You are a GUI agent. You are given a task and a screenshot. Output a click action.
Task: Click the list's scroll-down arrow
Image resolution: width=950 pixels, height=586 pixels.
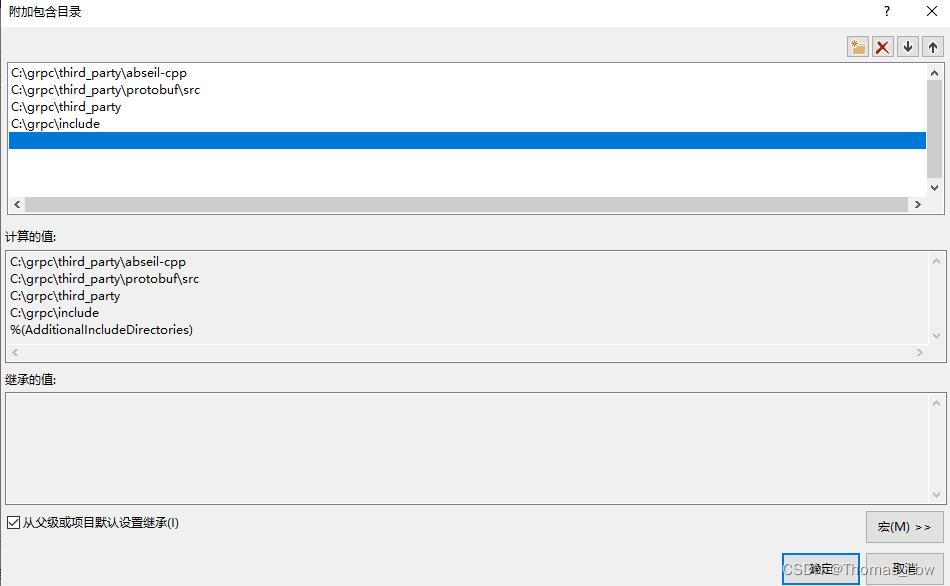point(933,187)
